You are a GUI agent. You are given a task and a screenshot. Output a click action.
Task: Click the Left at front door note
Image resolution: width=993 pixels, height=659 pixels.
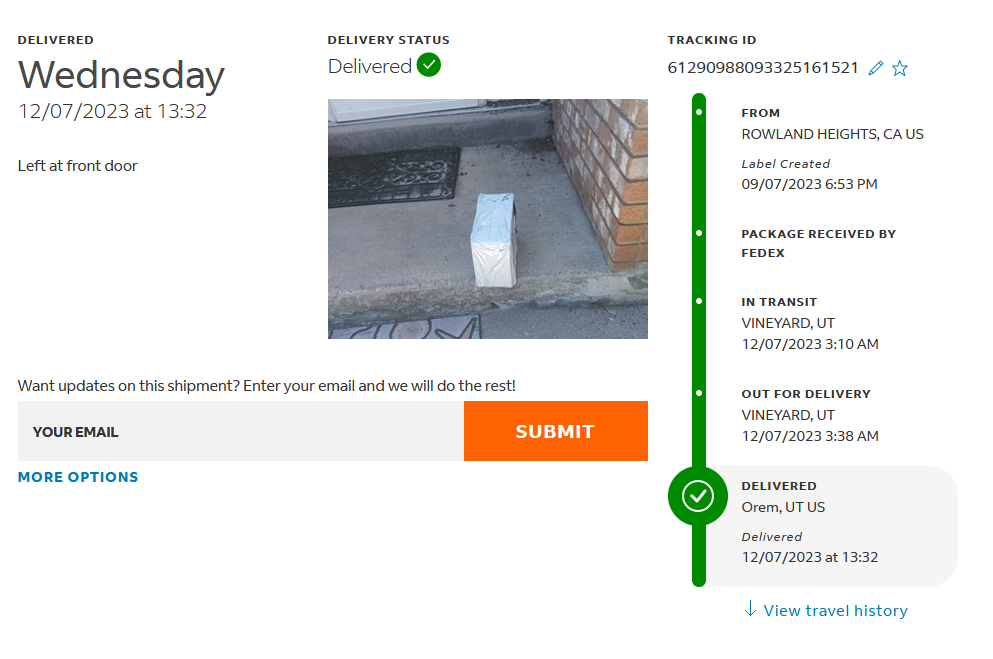[x=78, y=166]
